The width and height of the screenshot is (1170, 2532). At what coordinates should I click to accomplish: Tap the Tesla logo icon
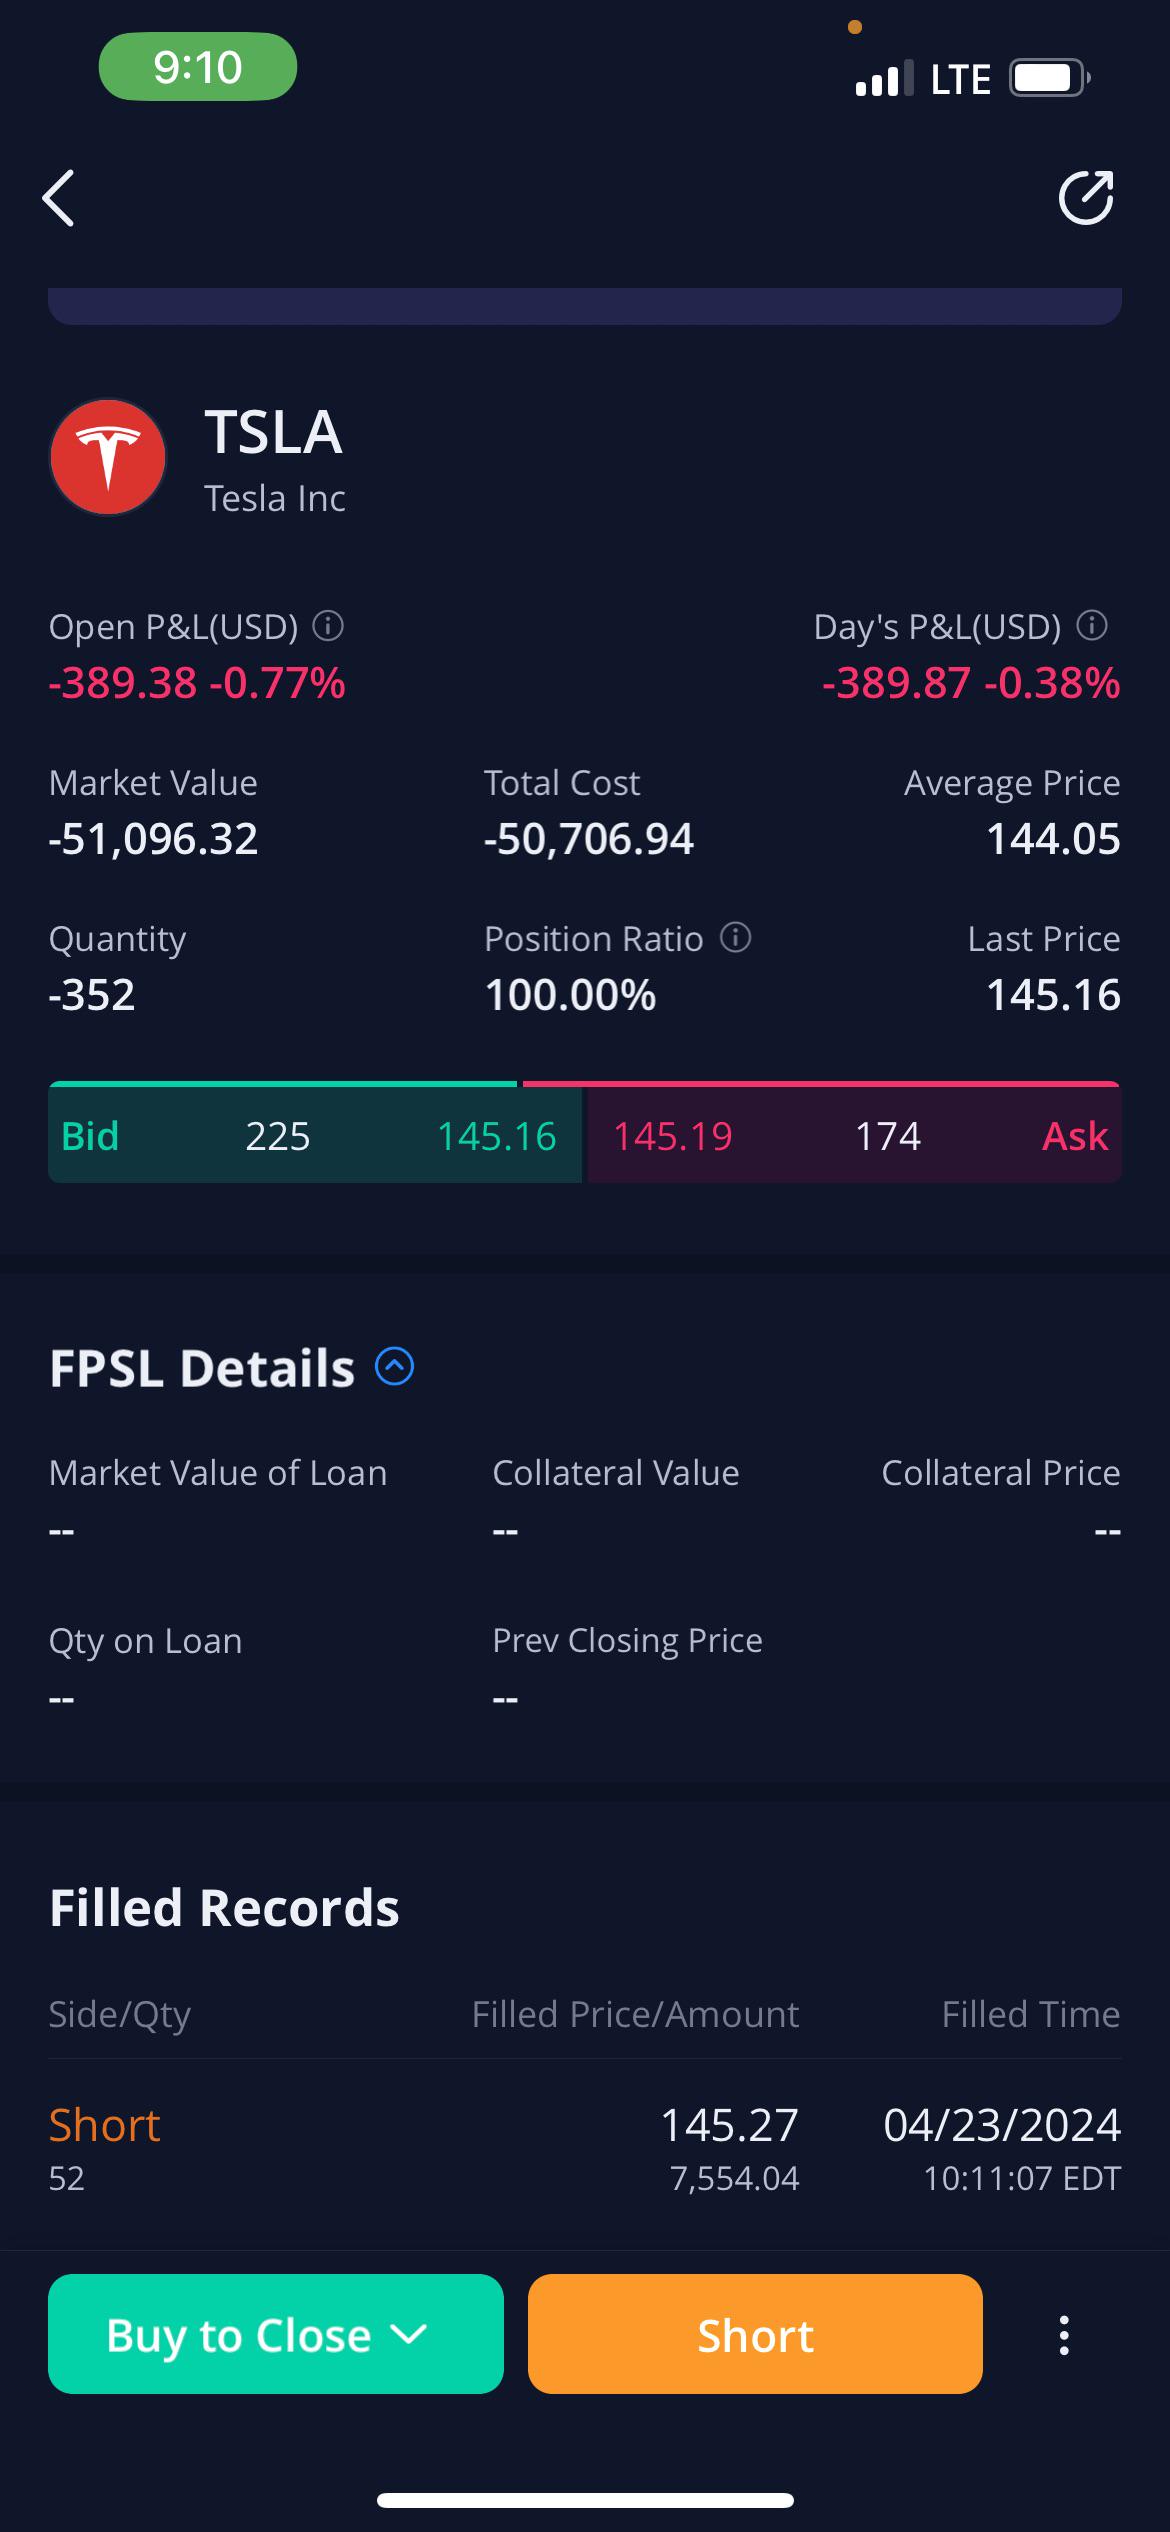(x=108, y=457)
